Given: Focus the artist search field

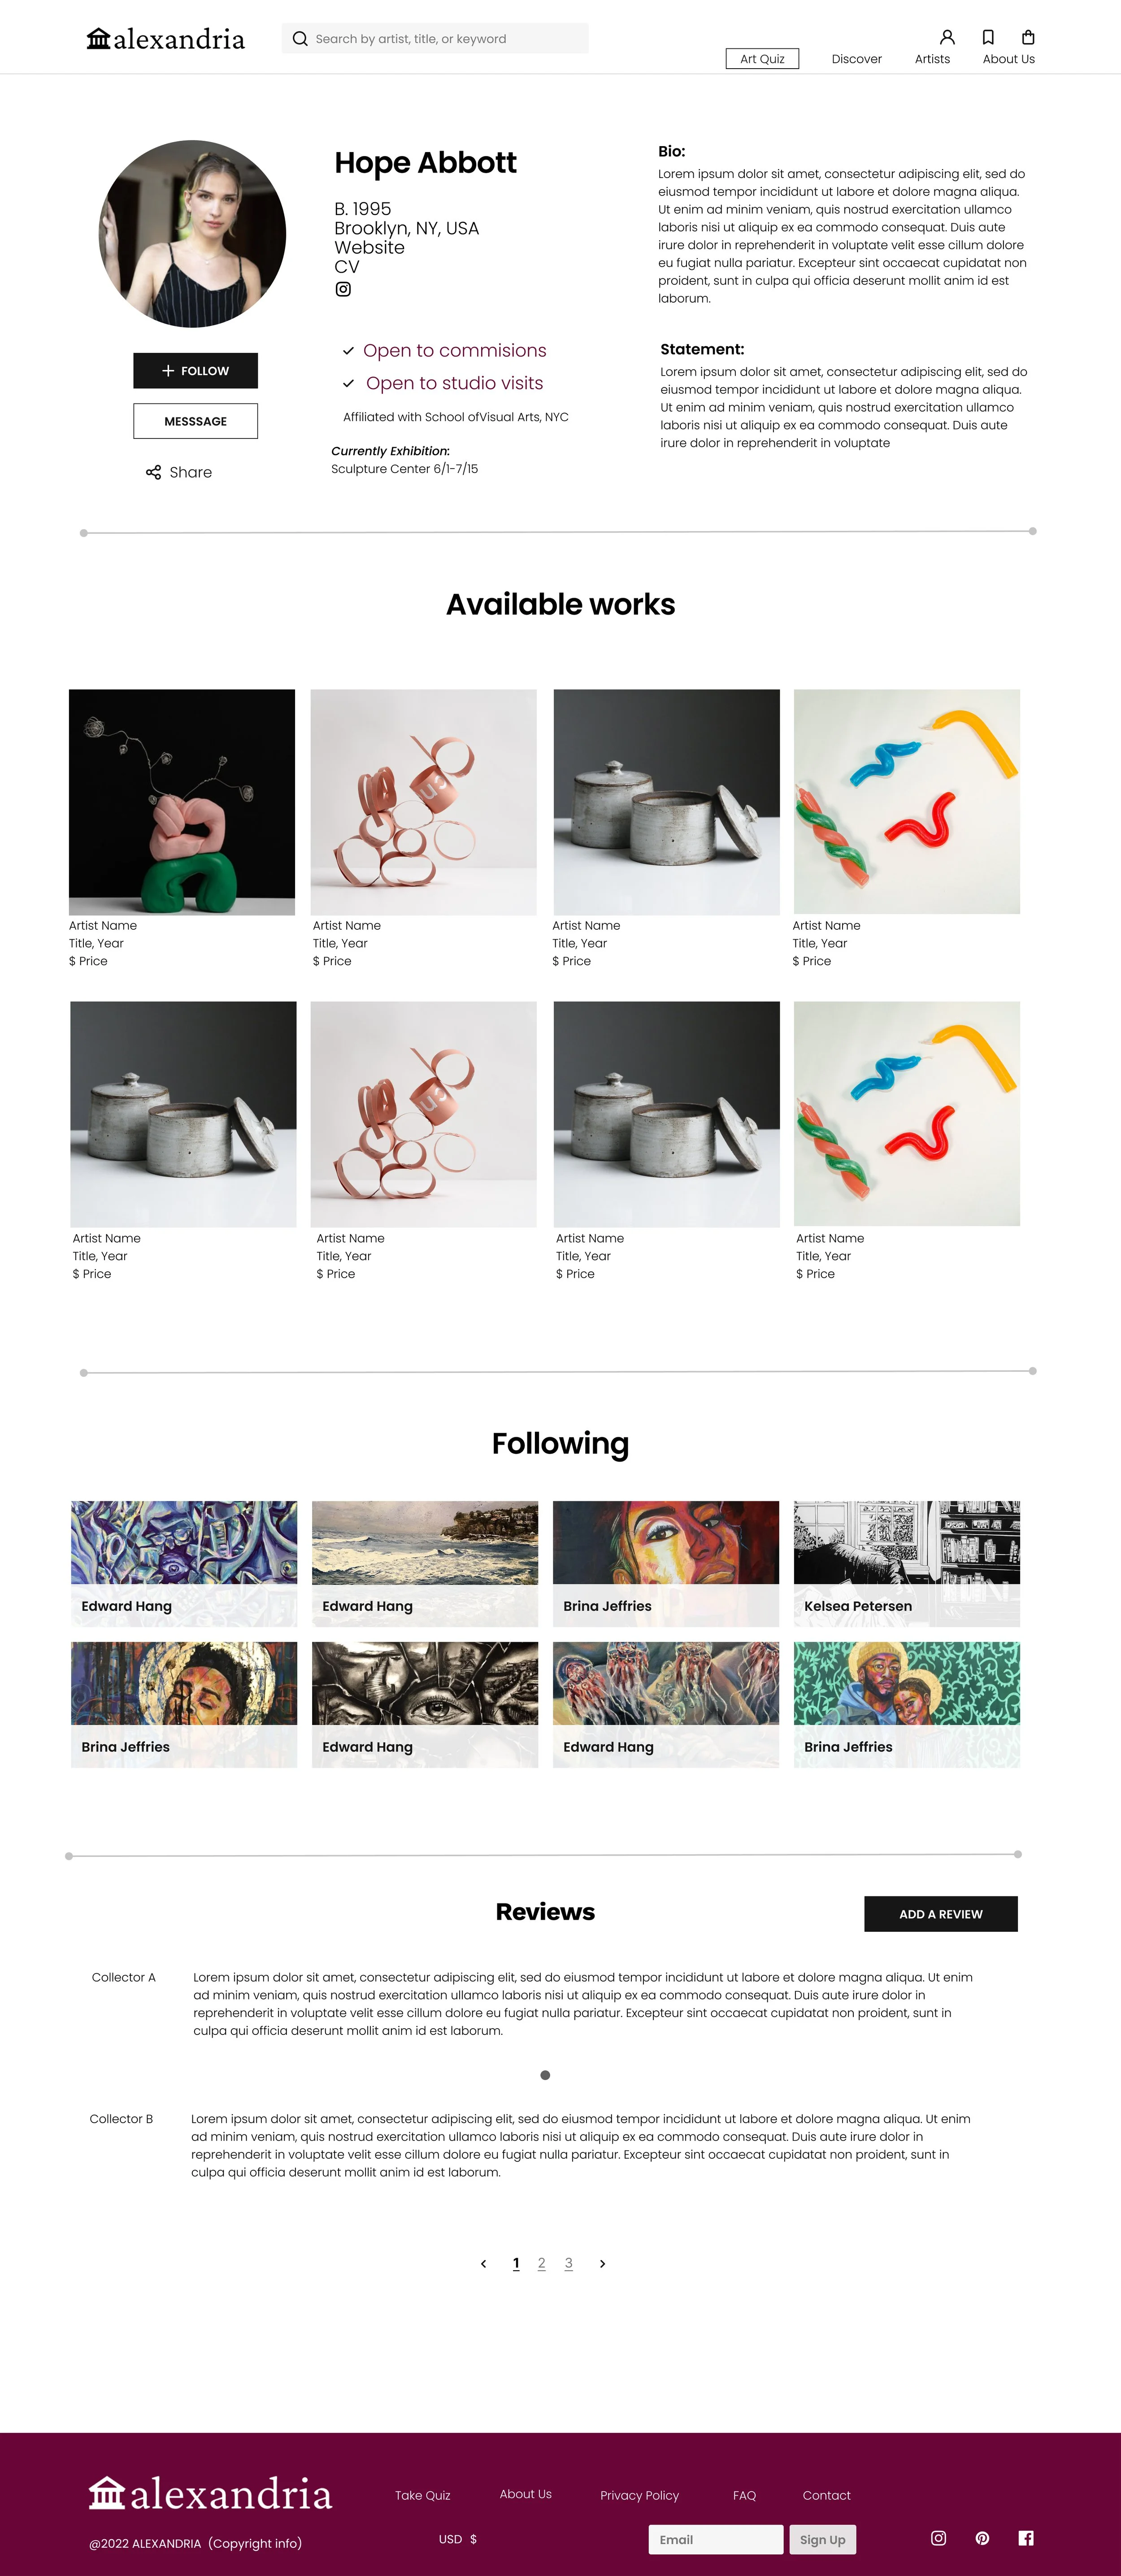Looking at the screenshot, I should pos(435,39).
